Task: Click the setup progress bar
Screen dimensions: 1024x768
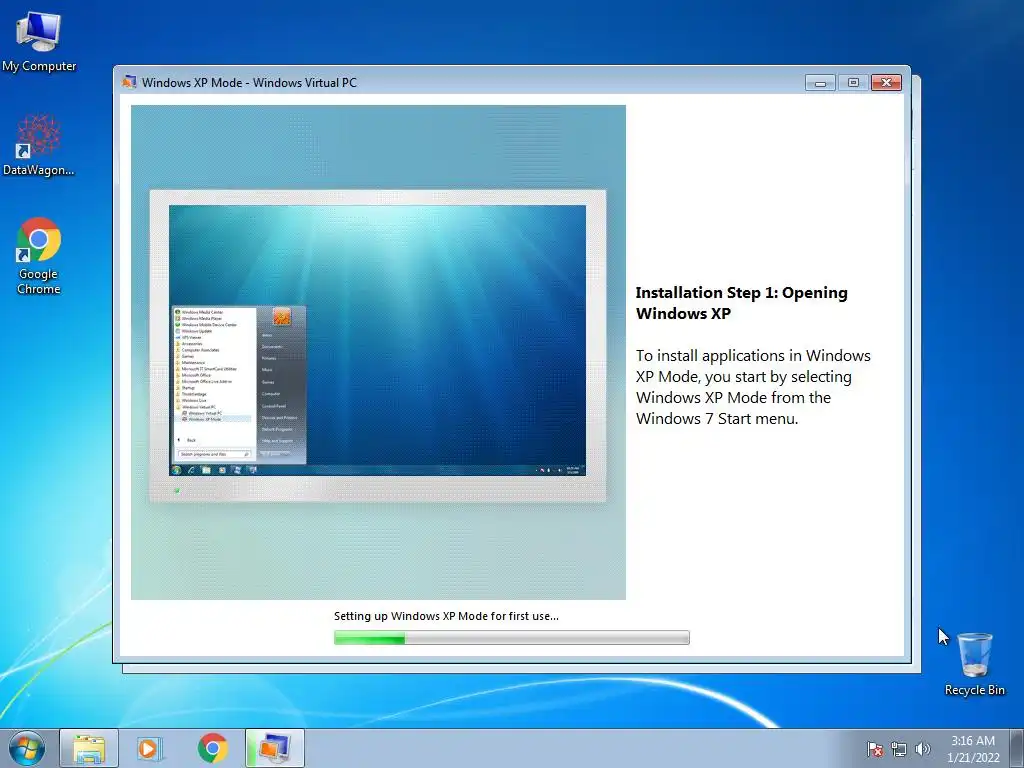Action: tap(511, 637)
